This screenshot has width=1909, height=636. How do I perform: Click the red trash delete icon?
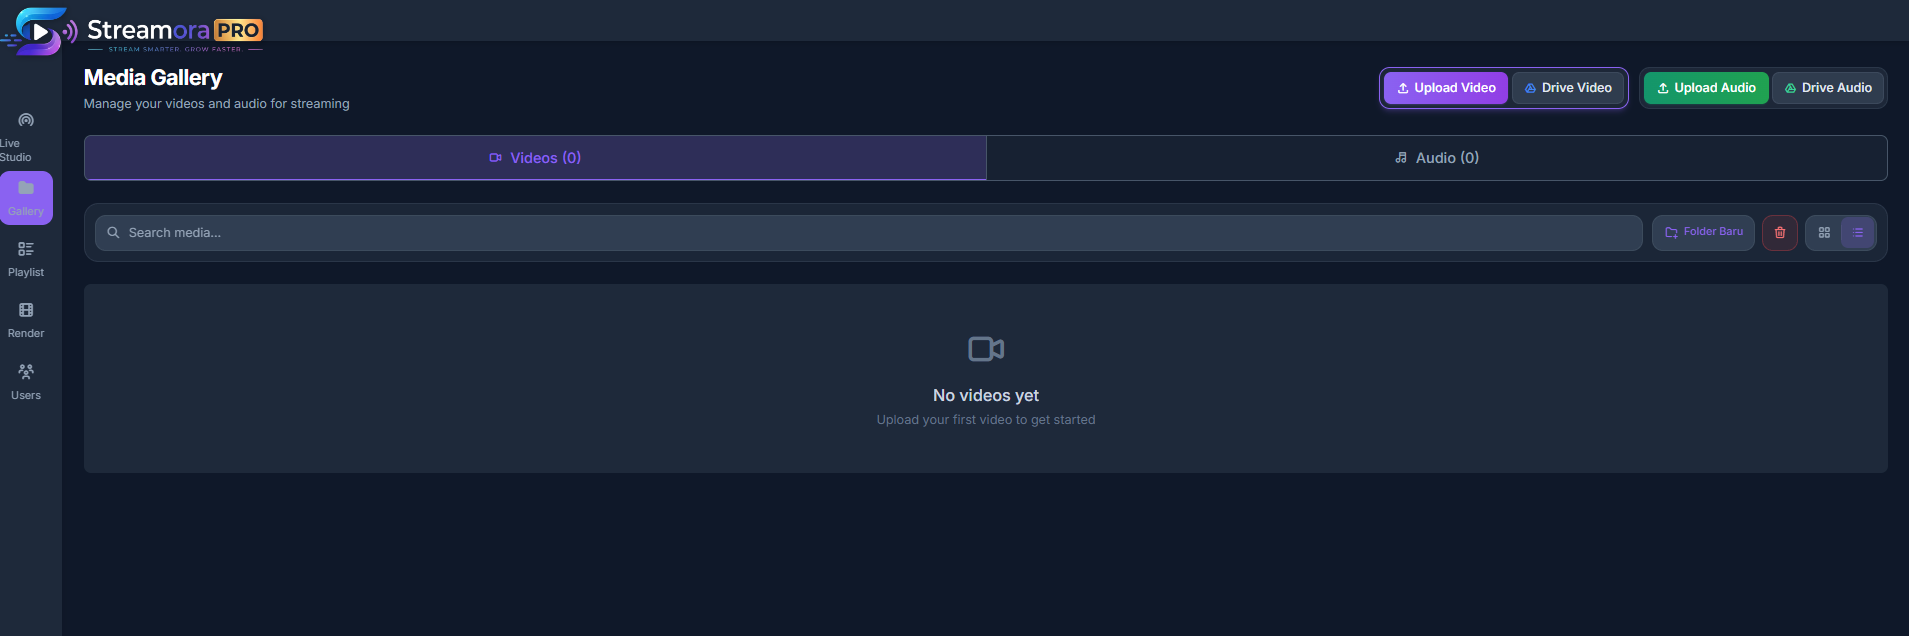click(x=1780, y=233)
